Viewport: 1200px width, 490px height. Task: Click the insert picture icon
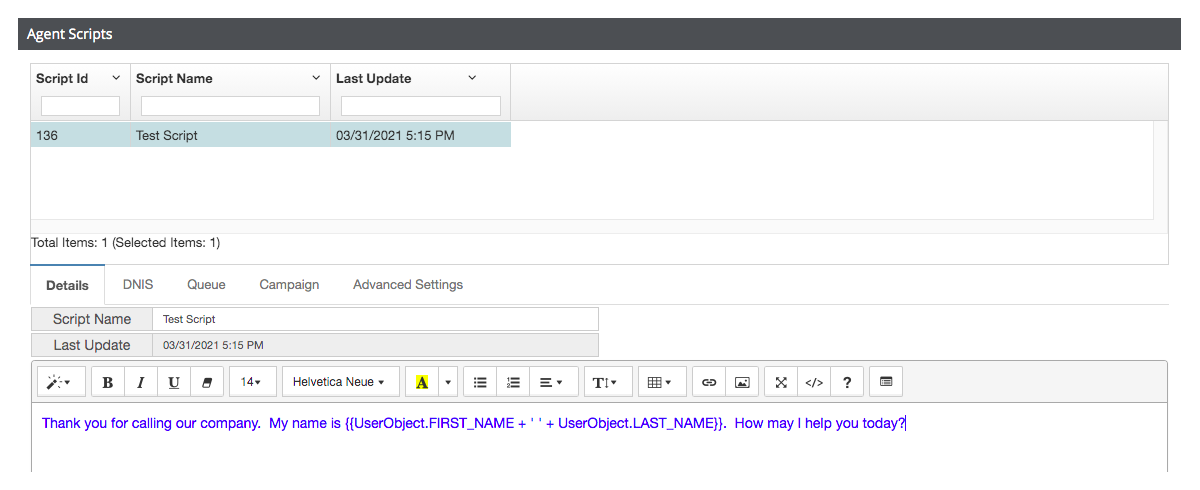pyautogui.click(x=742, y=382)
